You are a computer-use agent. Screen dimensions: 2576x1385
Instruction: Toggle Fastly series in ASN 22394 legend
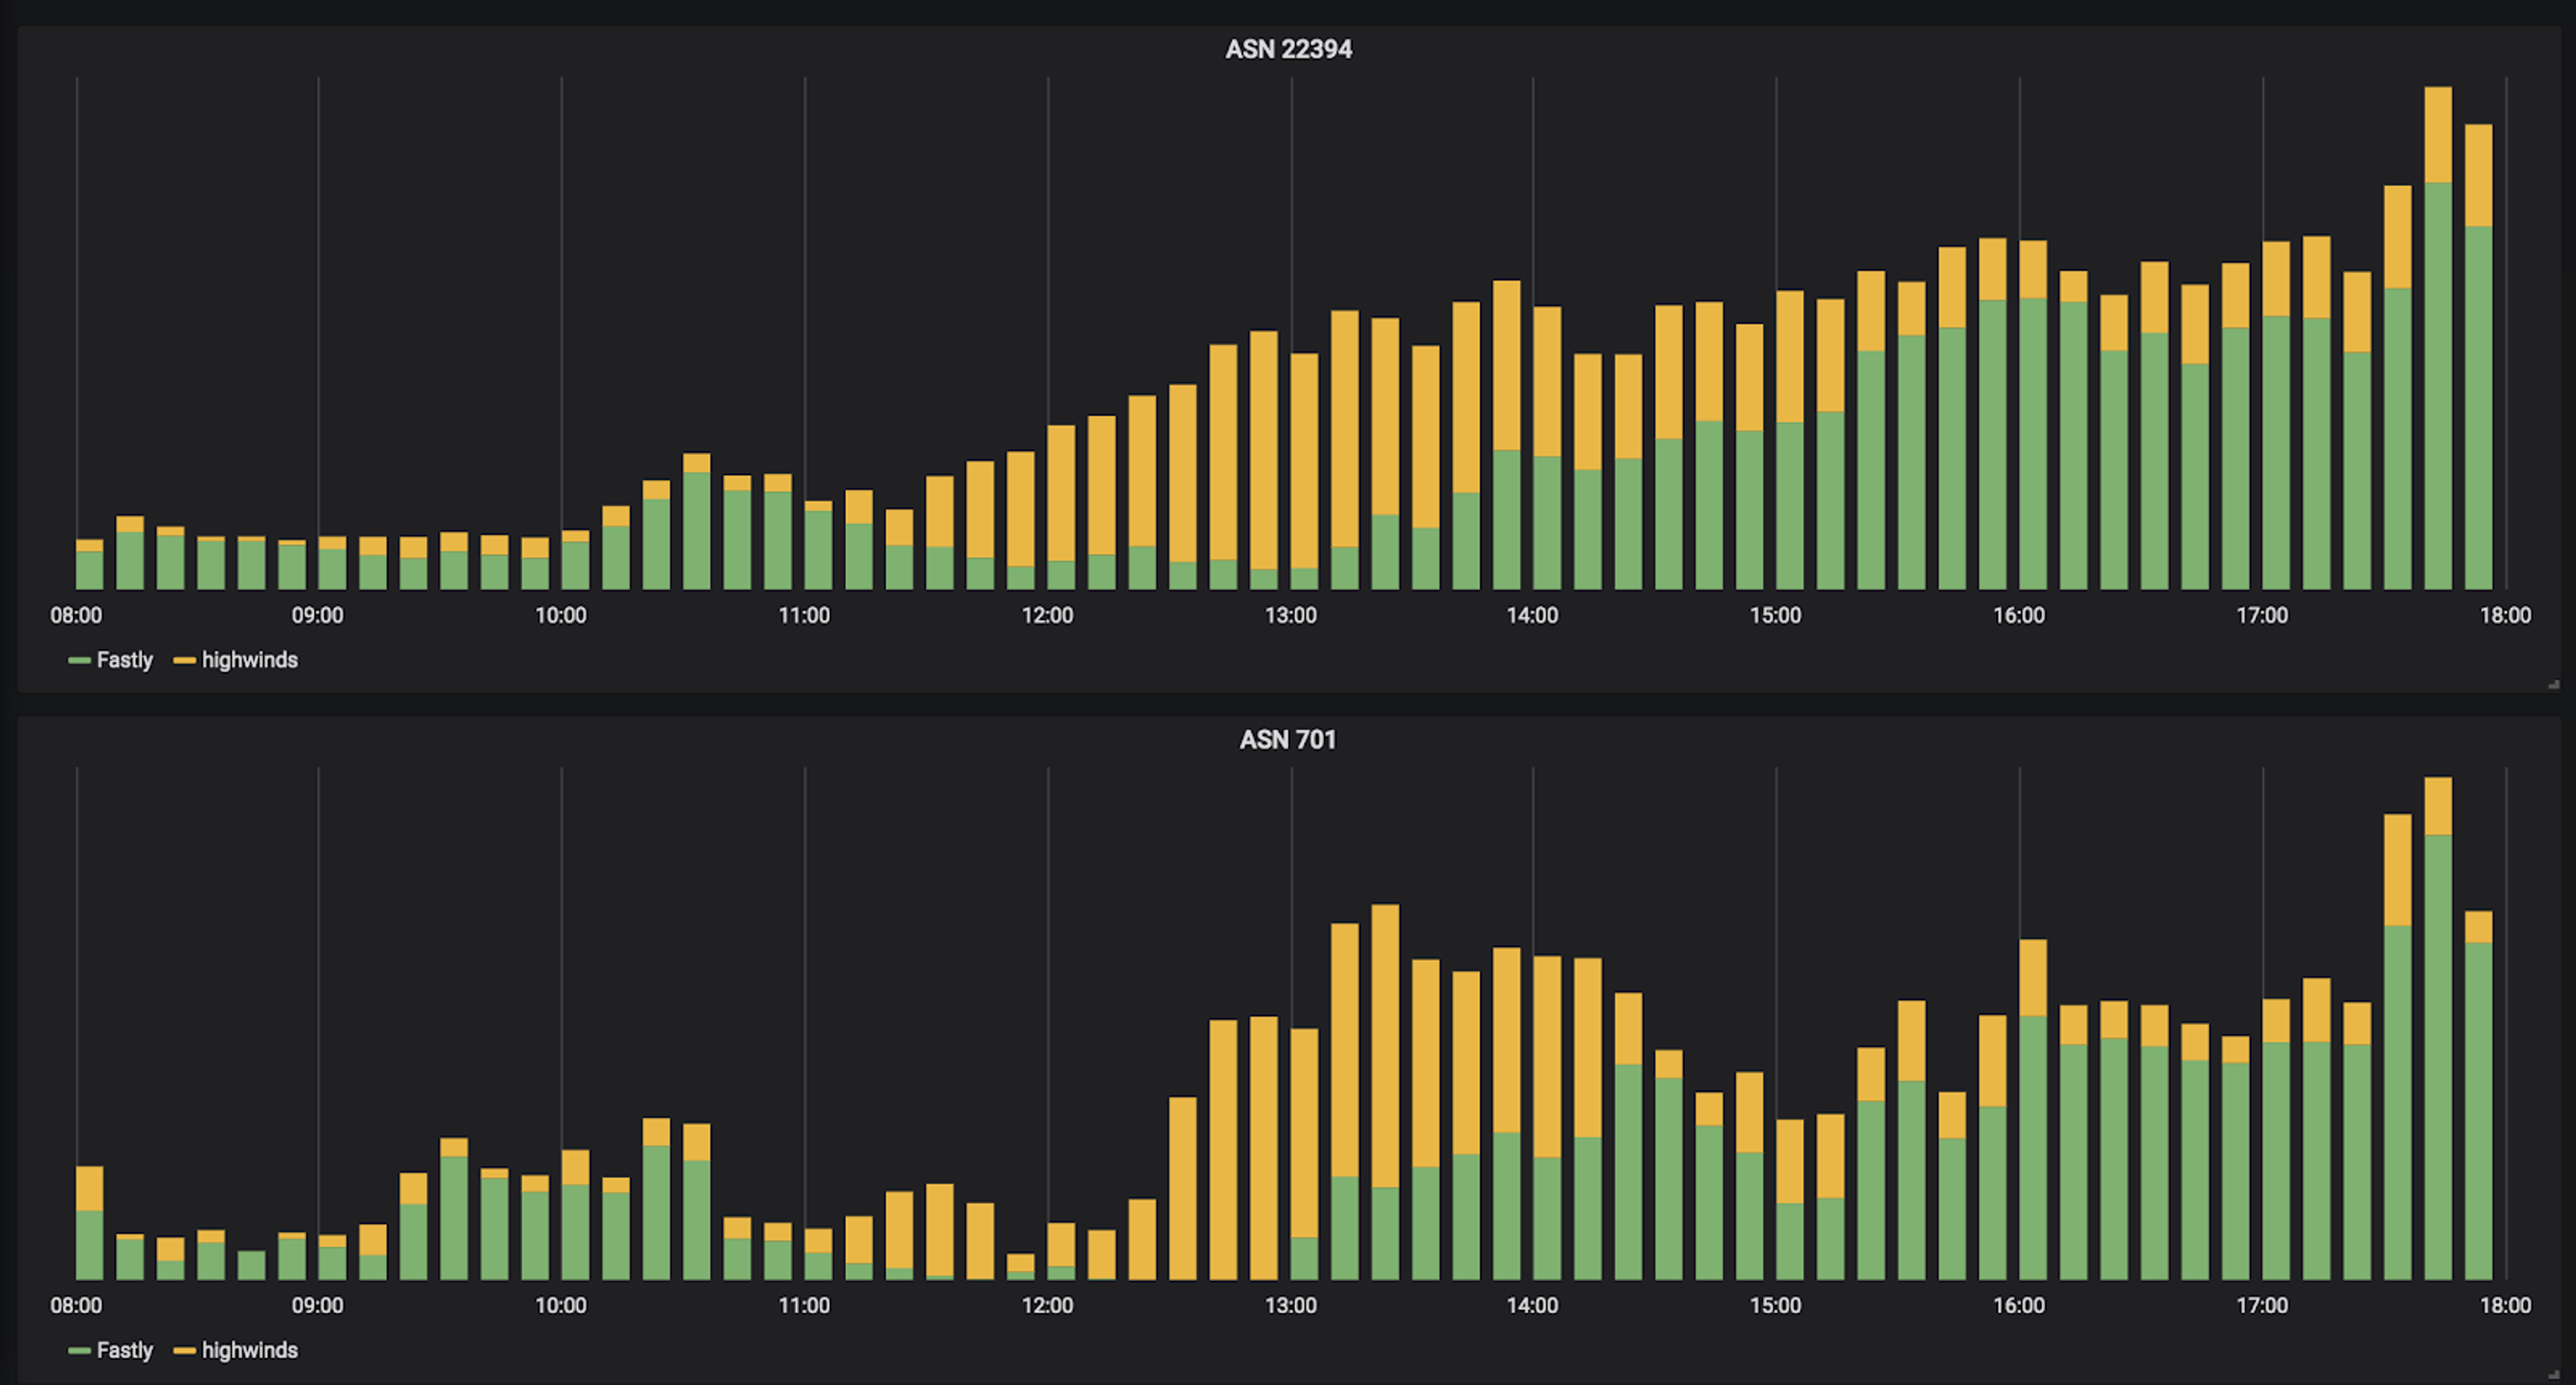(x=124, y=660)
